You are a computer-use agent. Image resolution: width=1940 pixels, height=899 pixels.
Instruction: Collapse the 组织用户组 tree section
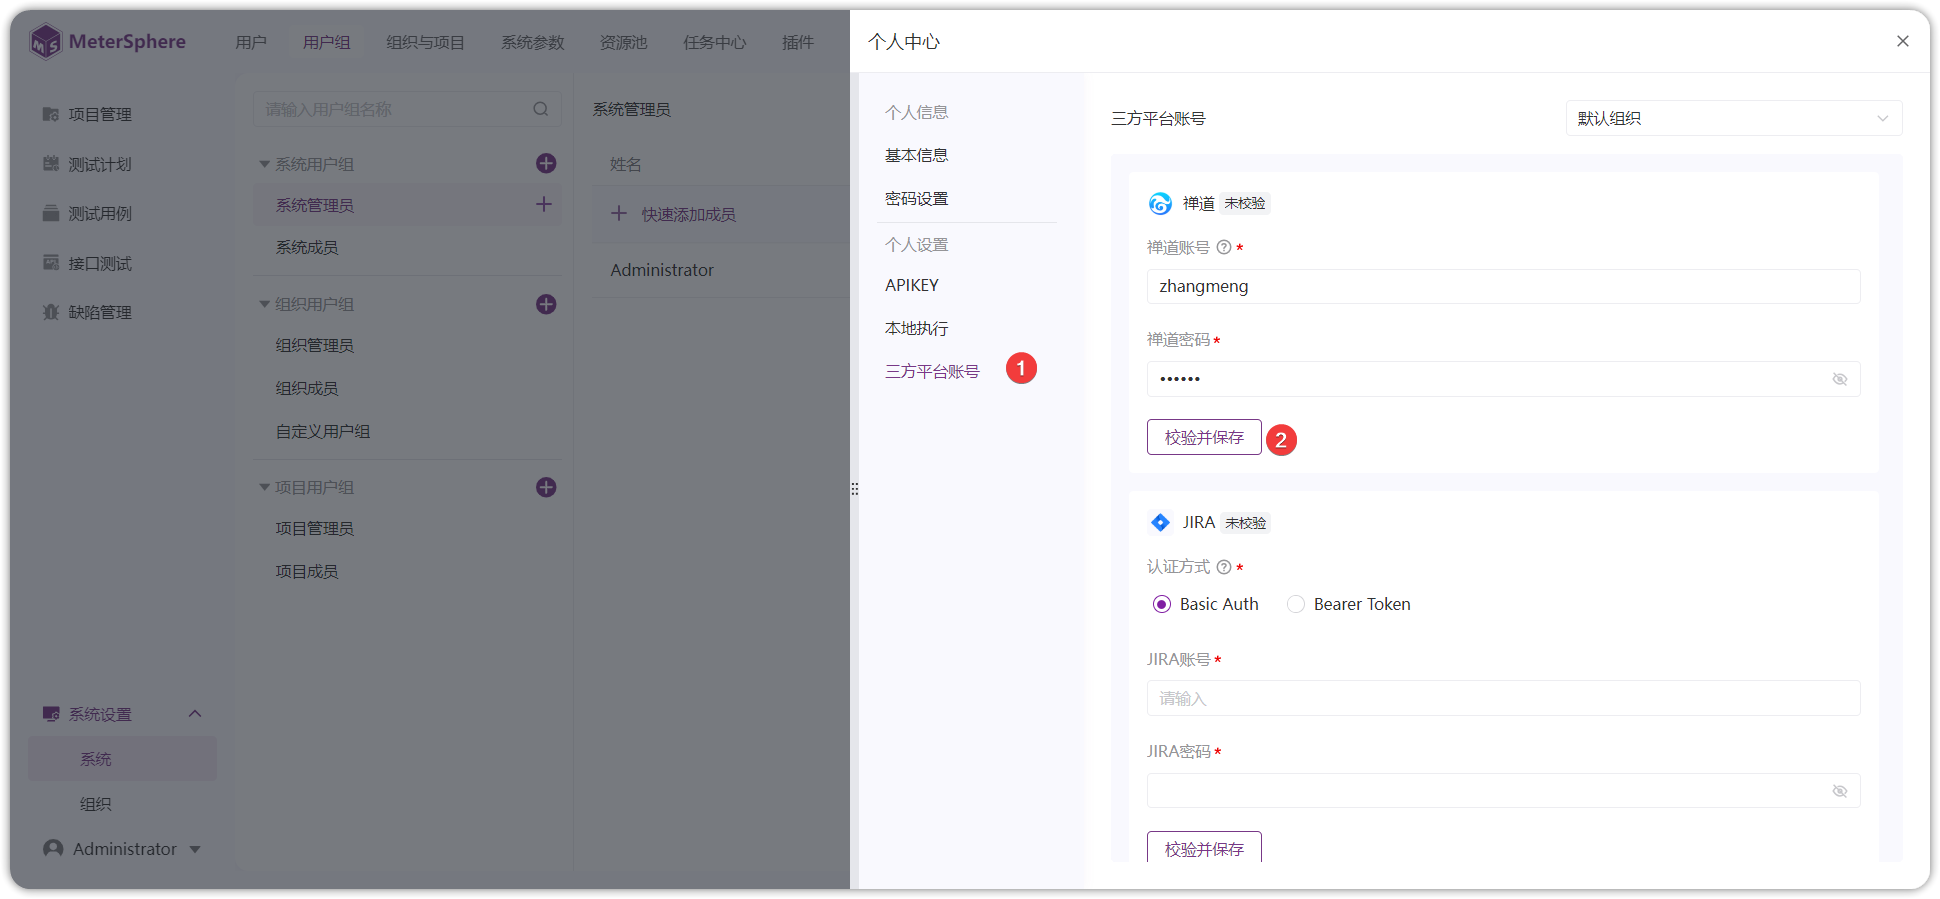[264, 304]
